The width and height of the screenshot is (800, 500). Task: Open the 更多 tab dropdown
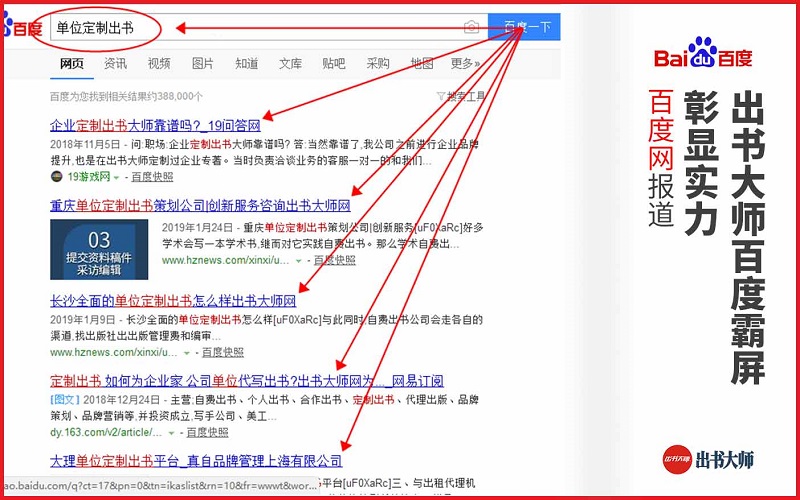tap(465, 64)
